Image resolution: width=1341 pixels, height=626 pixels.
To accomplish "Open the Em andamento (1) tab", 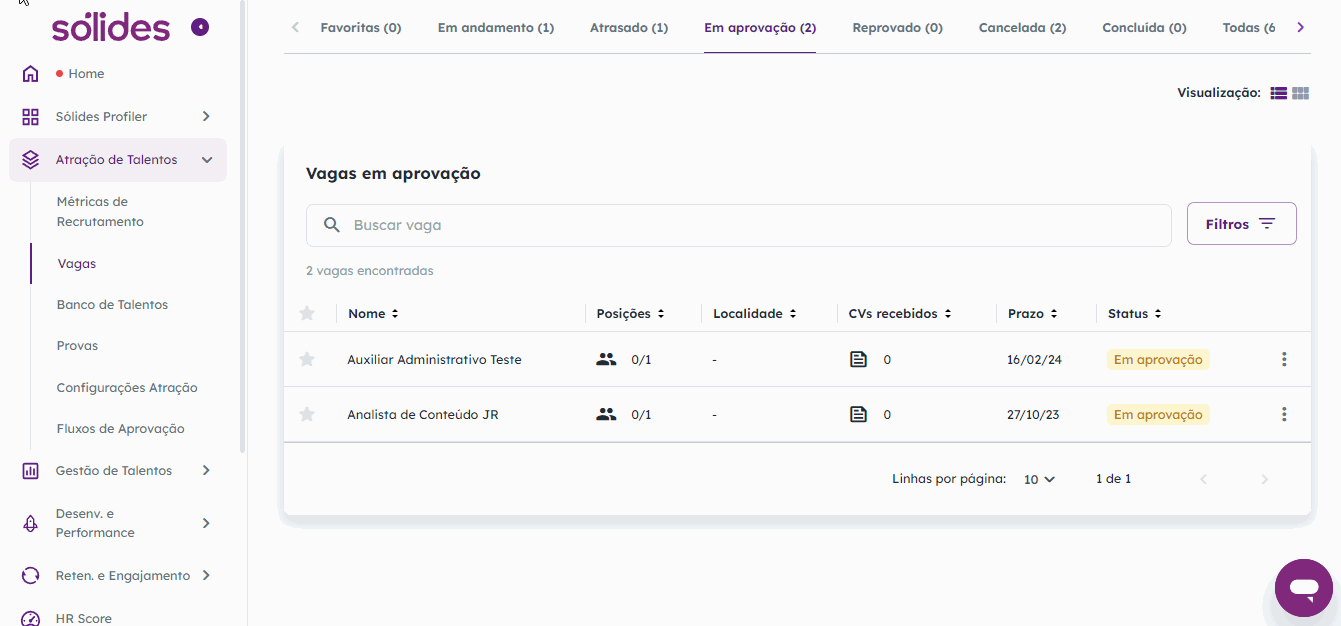I will pos(496,28).
